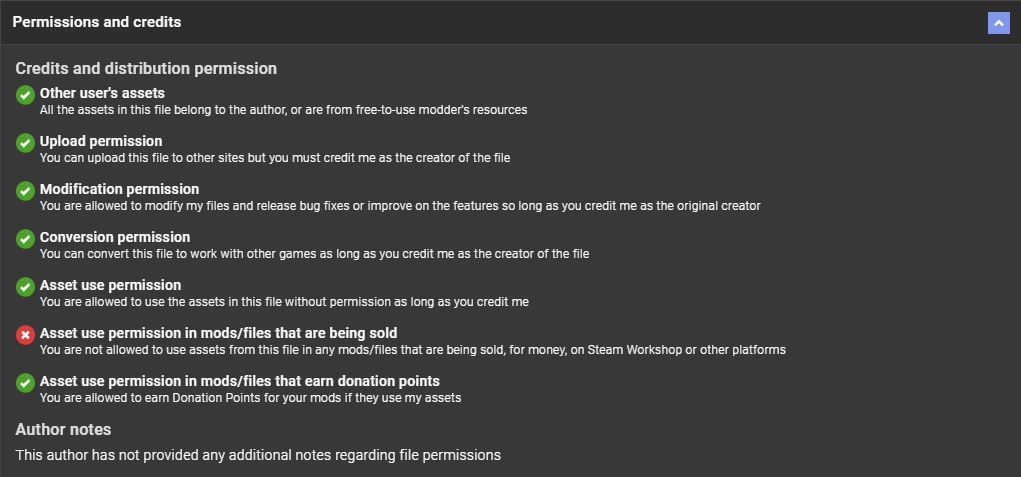Click the Permissions and credits header title

[x=97, y=22]
